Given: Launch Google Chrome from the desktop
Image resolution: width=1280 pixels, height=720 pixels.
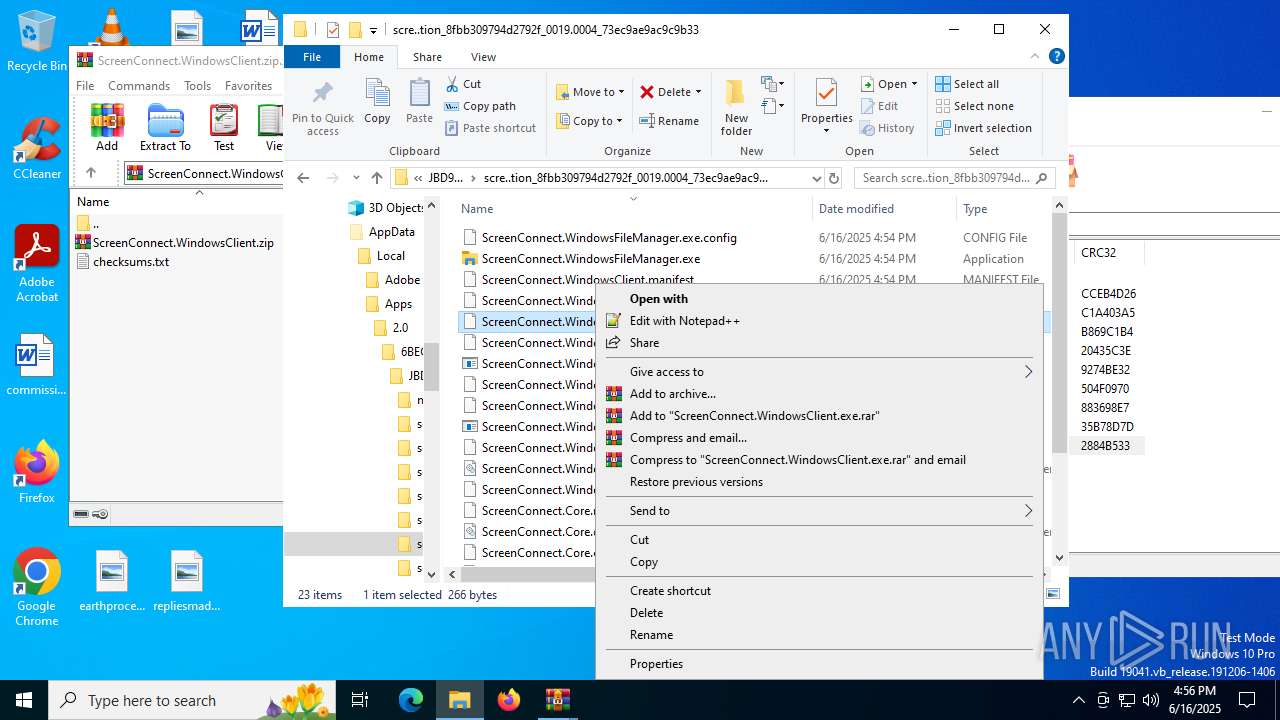Looking at the screenshot, I should pyautogui.click(x=37, y=588).
